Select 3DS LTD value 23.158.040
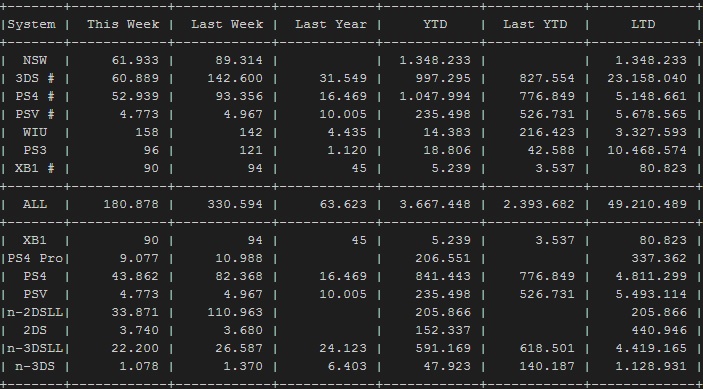Image resolution: width=703 pixels, height=389 pixels. [x=647, y=78]
